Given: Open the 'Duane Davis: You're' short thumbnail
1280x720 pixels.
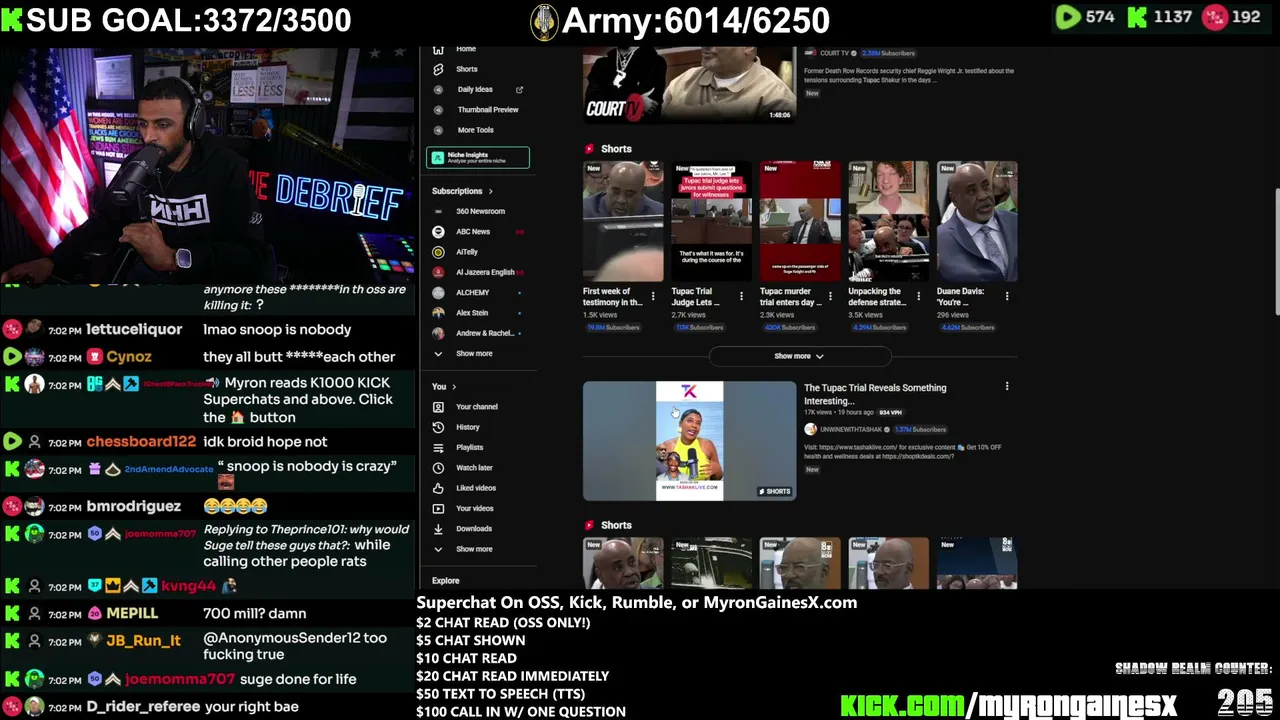Looking at the screenshot, I should click(x=977, y=221).
